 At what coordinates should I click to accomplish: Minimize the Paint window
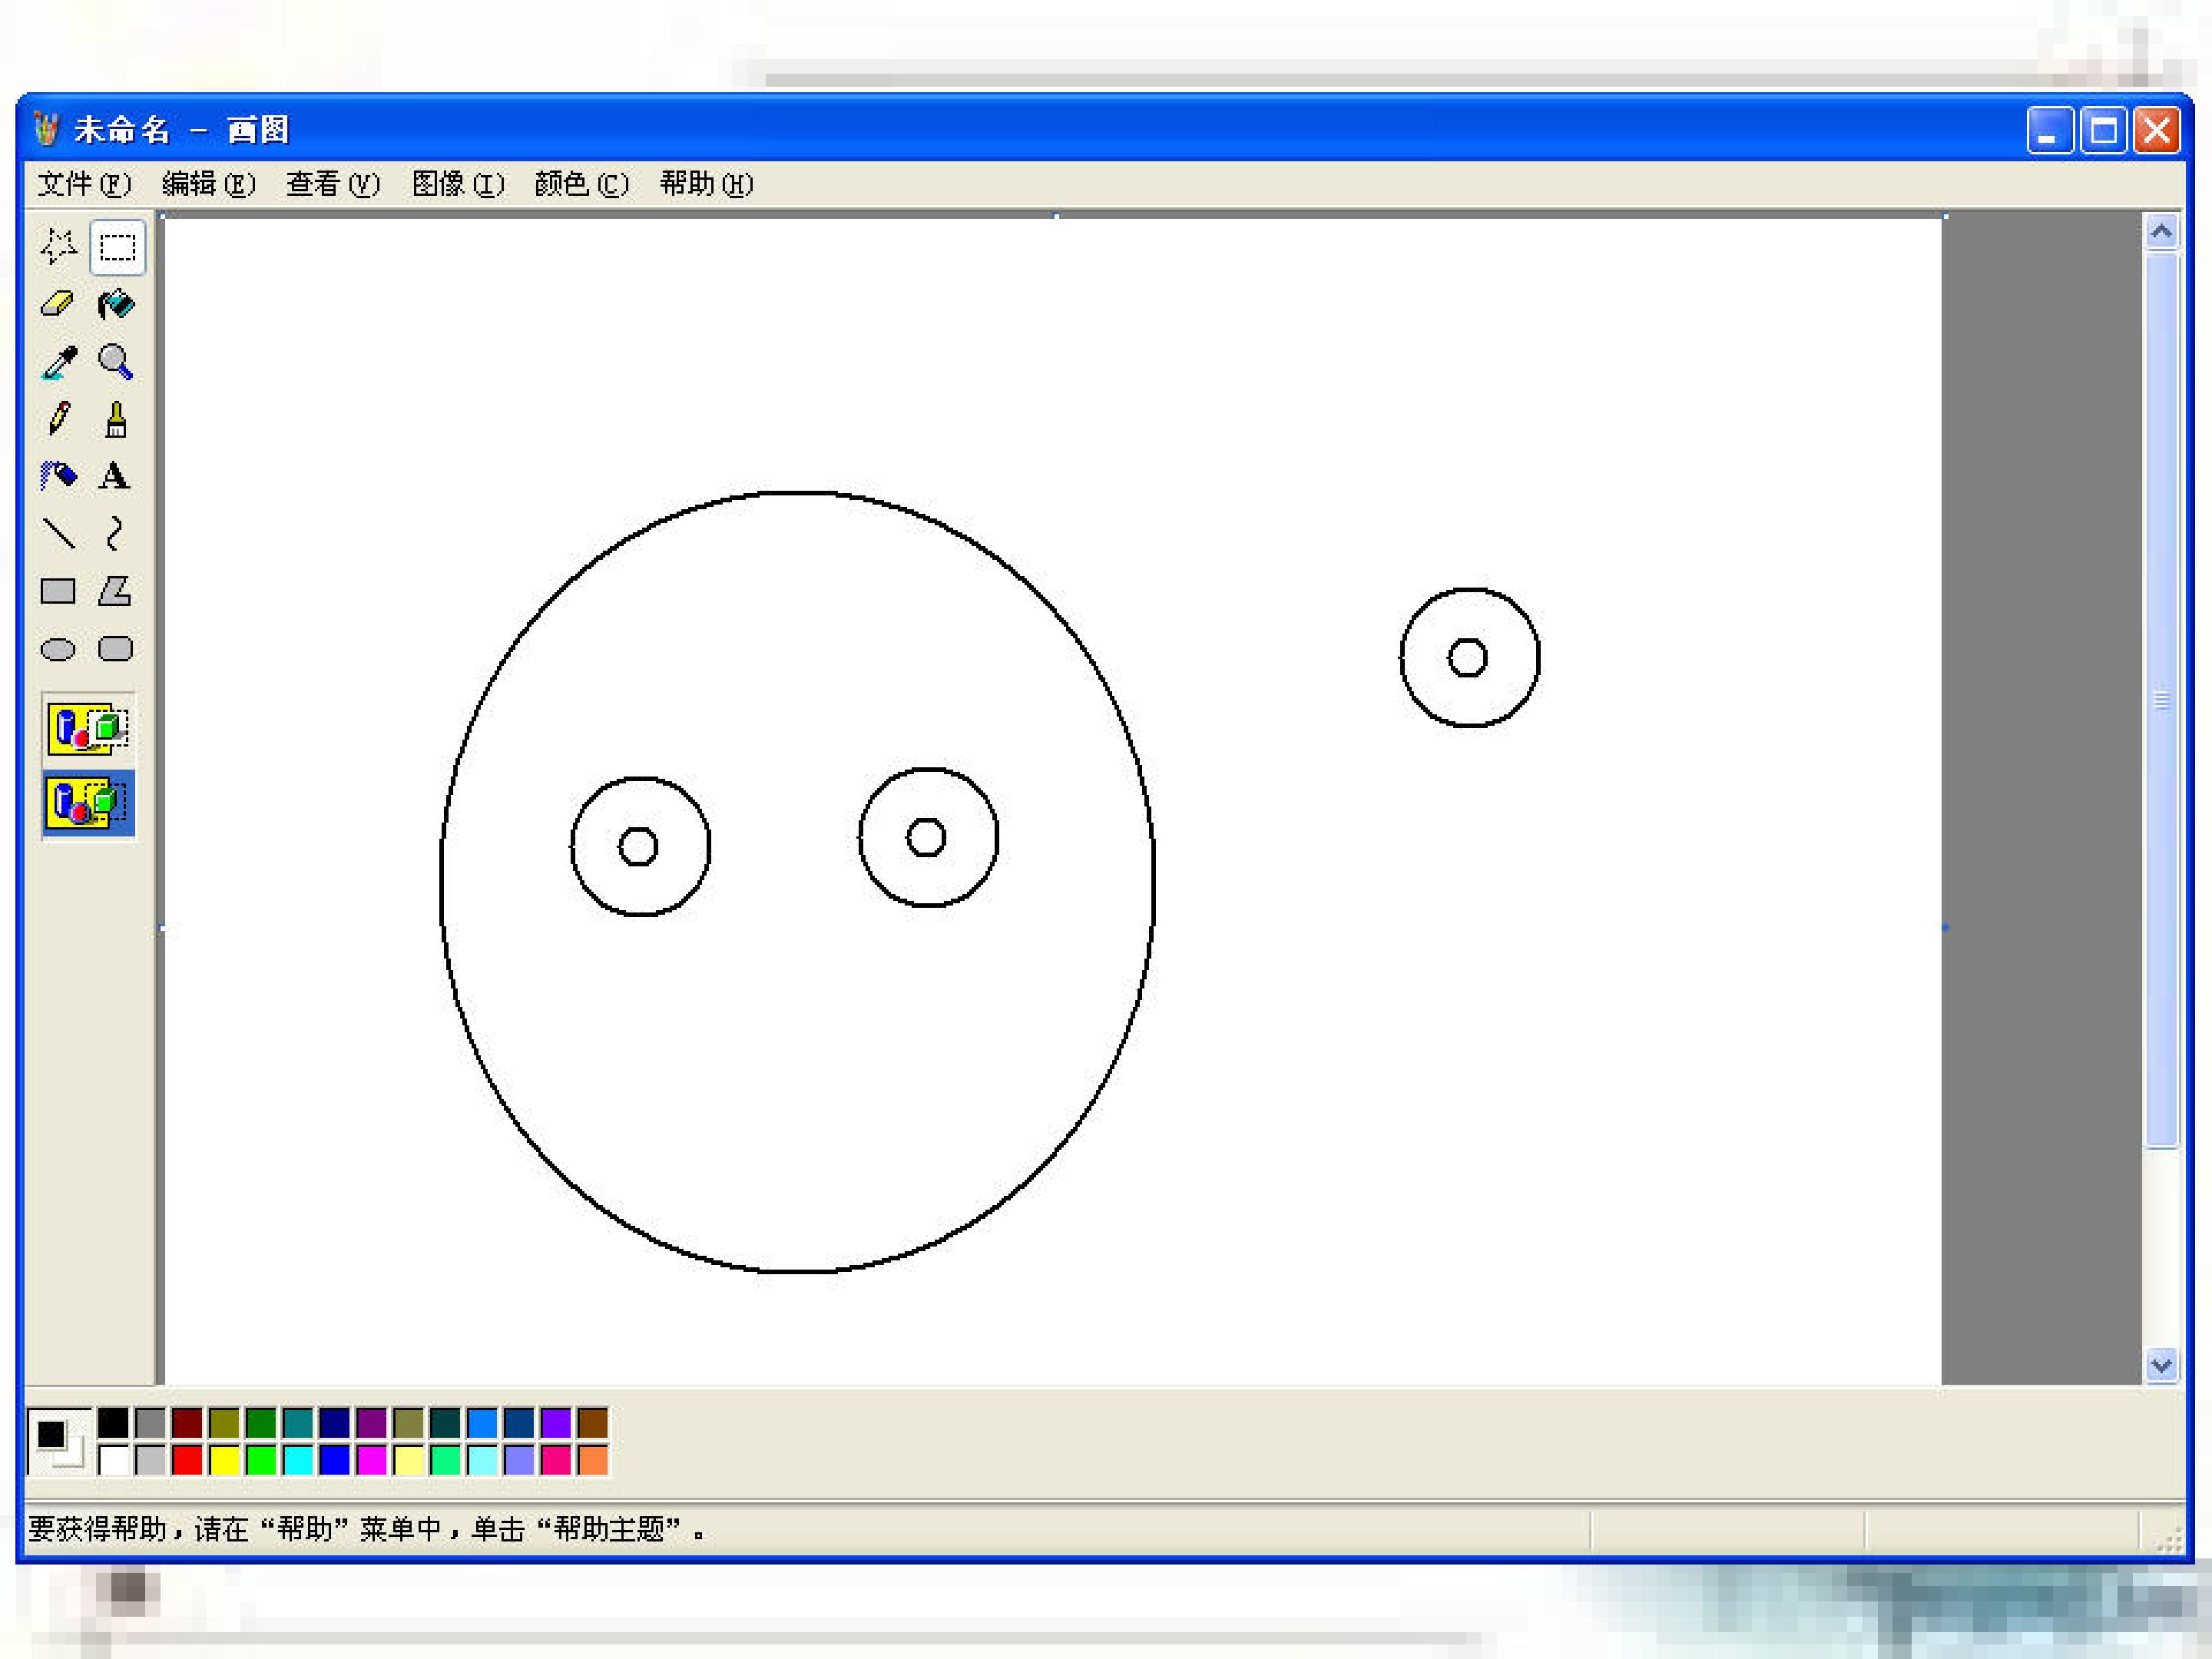pyautogui.click(x=2049, y=131)
